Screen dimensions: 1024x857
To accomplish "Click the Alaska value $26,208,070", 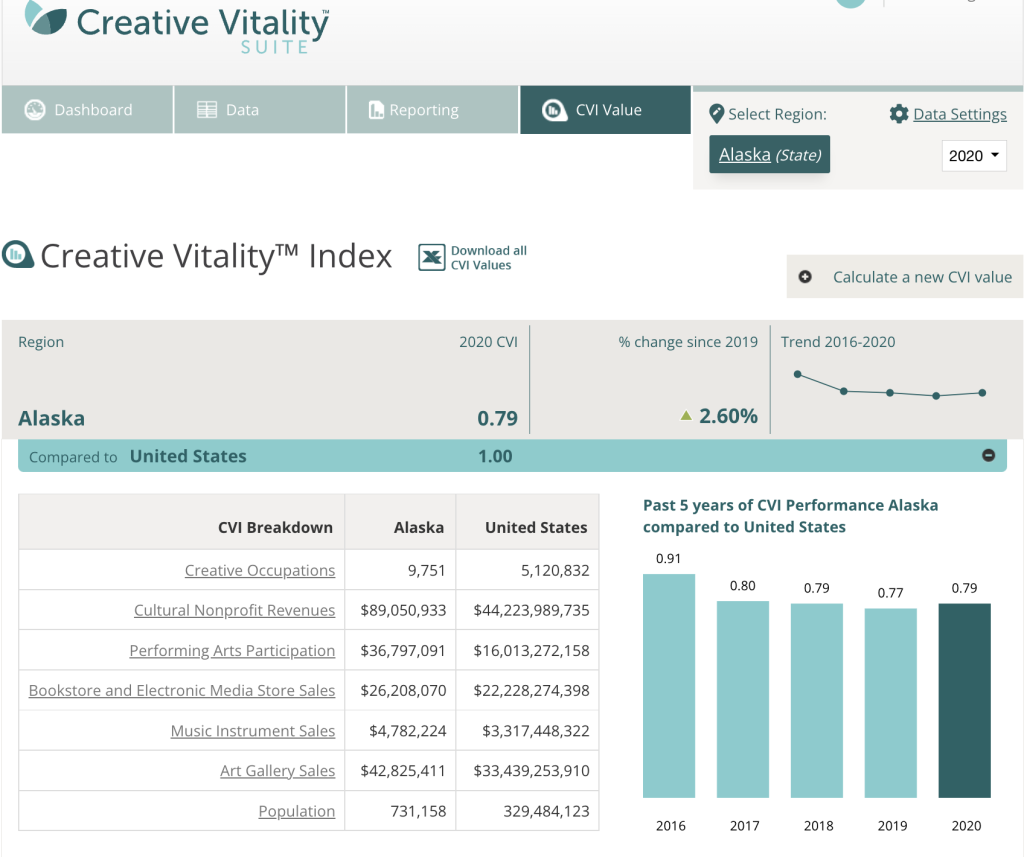I will (x=403, y=690).
